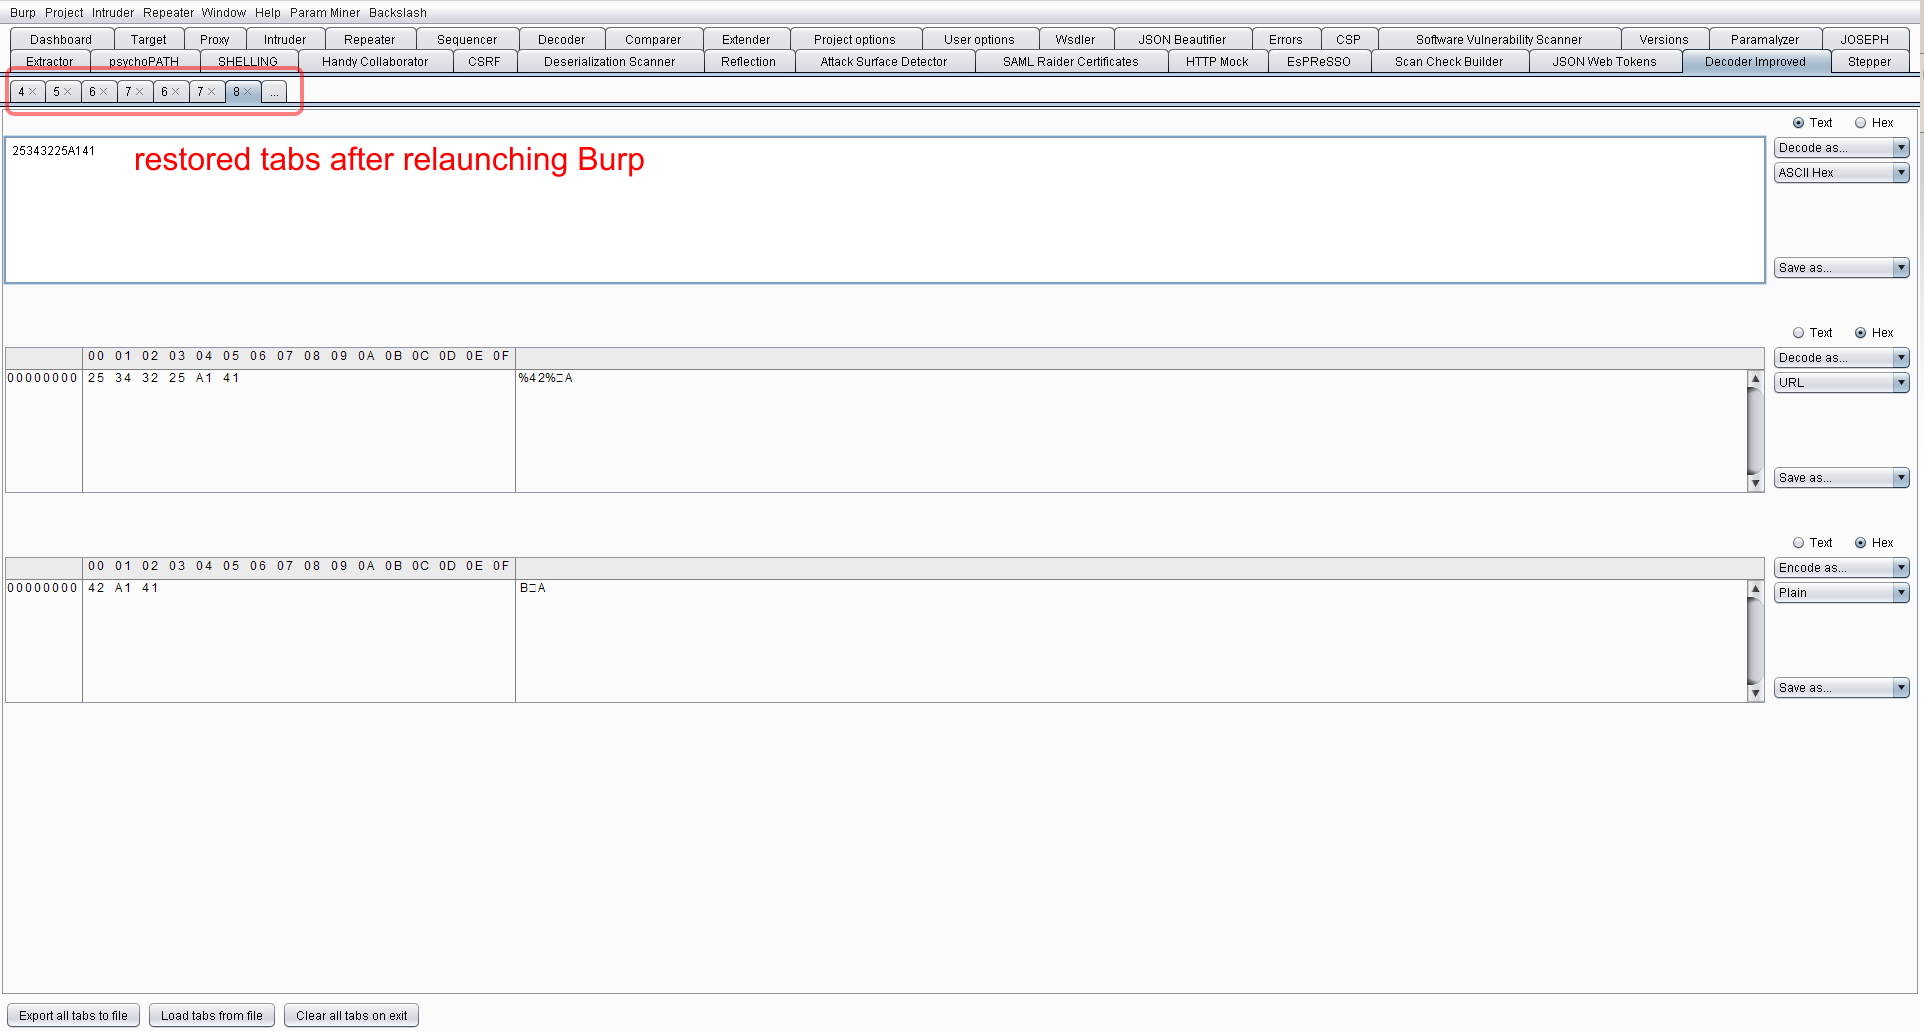The height and width of the screenshot is (1031, 1924).
Task: Click the decoded text '%42%¡A'
Action: point(546,378)
